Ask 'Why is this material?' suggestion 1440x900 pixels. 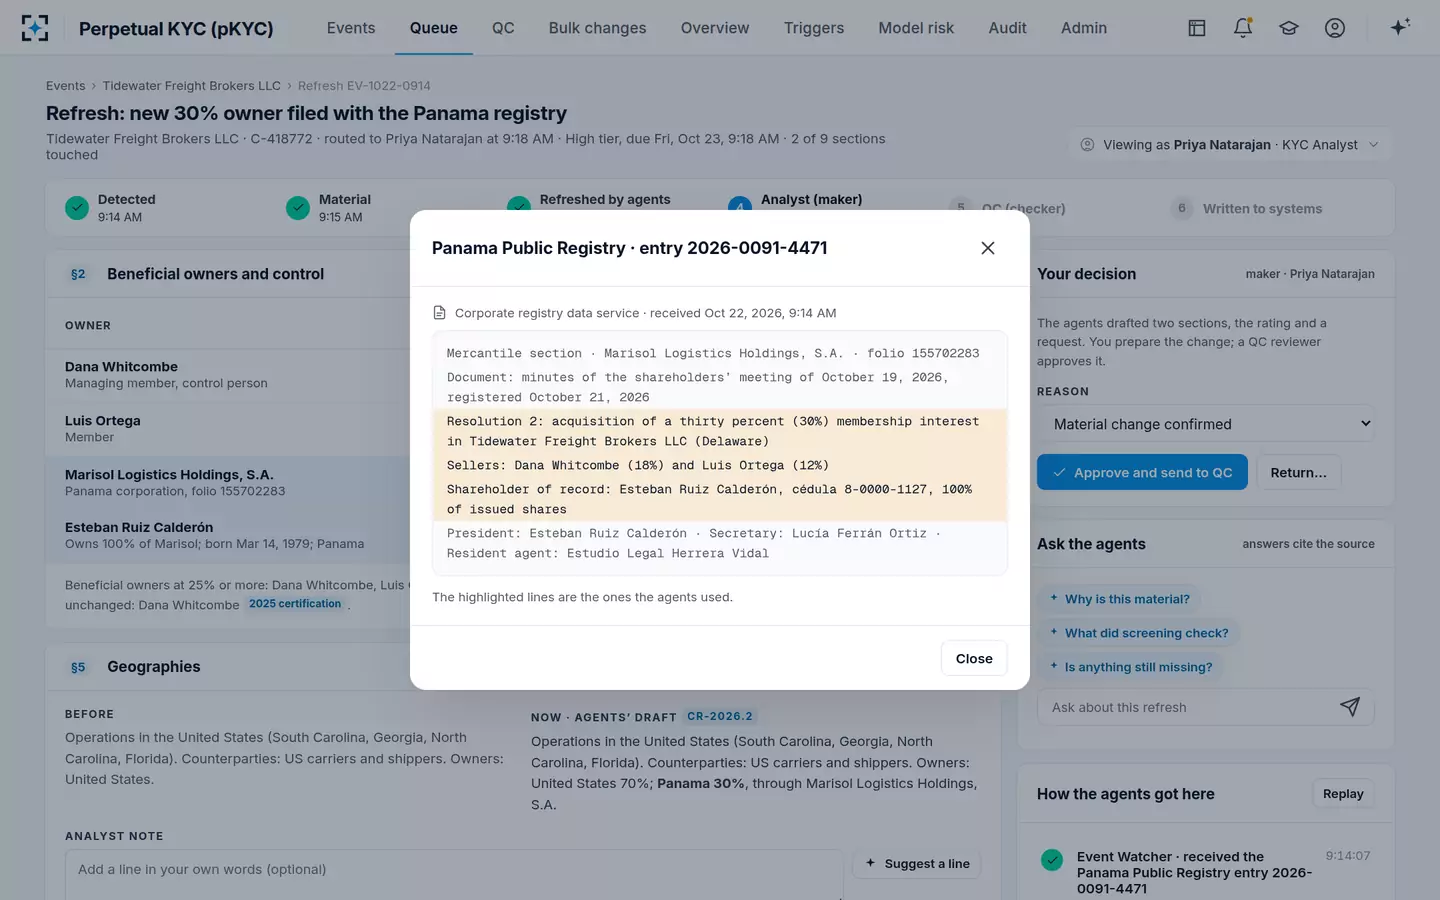click(x=1120, y=599)
